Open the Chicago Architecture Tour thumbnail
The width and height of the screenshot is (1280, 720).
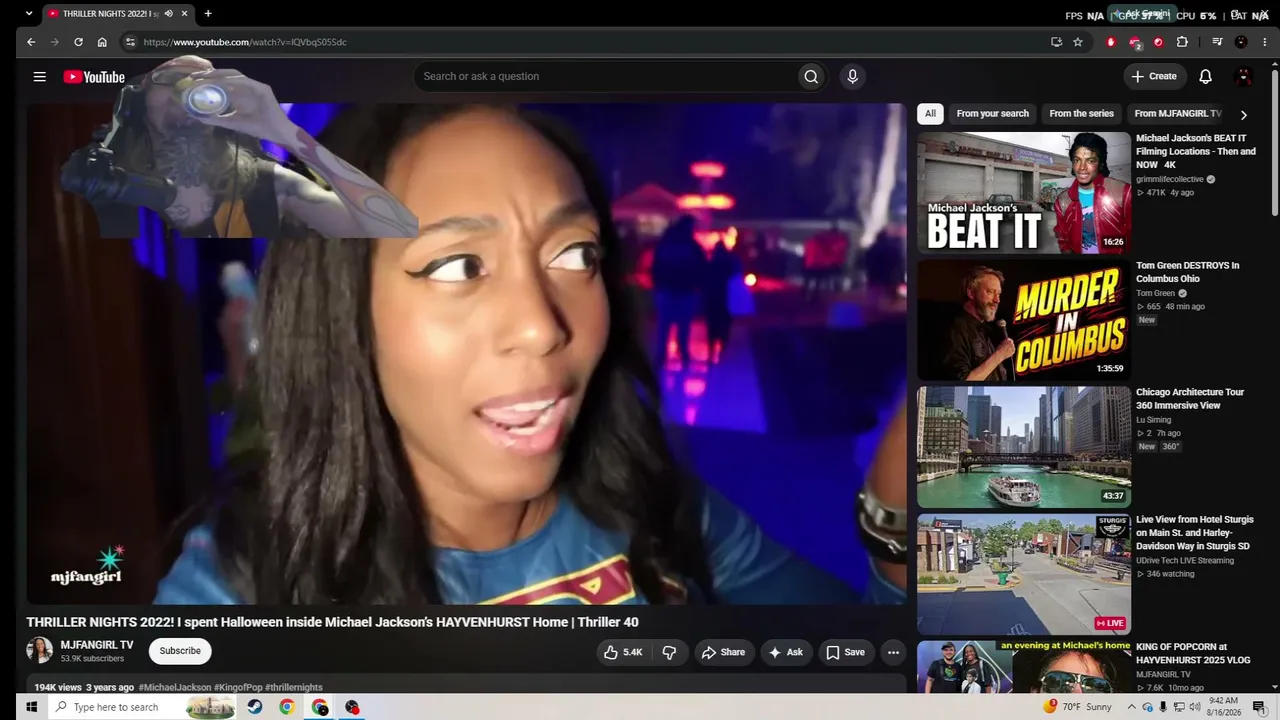pyautogui.click(x=1024, y=447)
